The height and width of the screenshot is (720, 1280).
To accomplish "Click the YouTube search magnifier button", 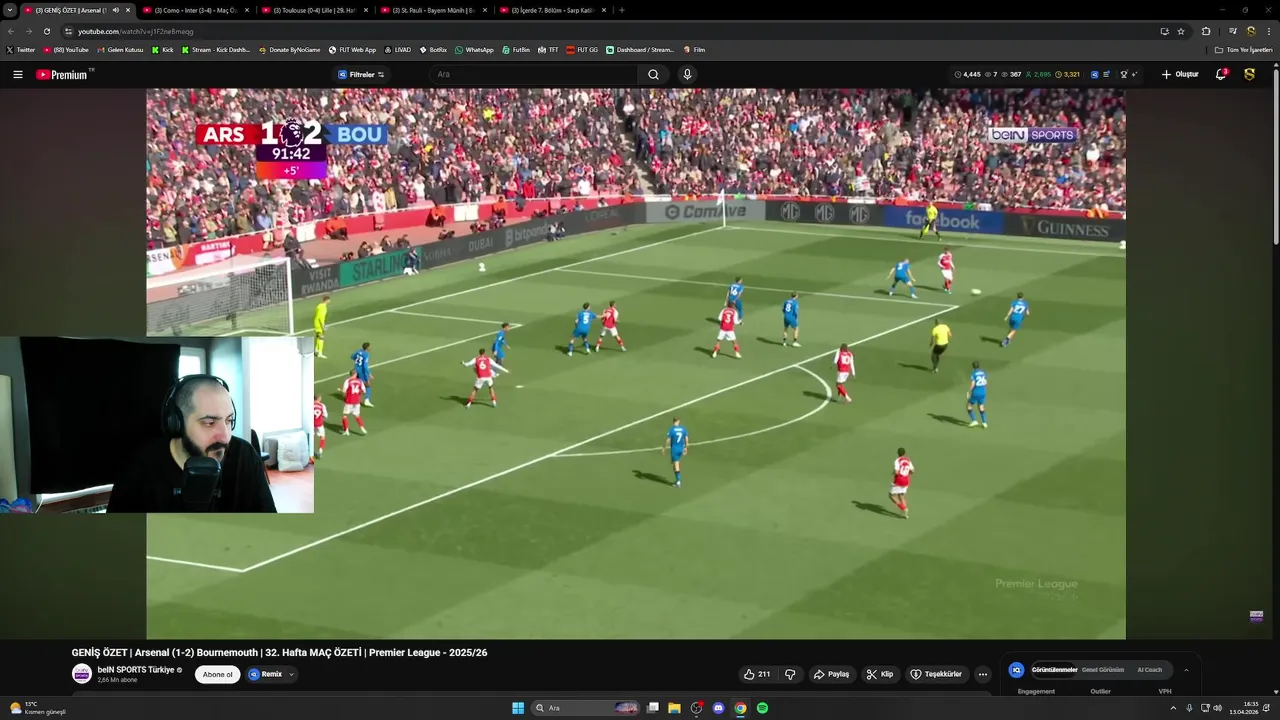I will coord(653,74).
